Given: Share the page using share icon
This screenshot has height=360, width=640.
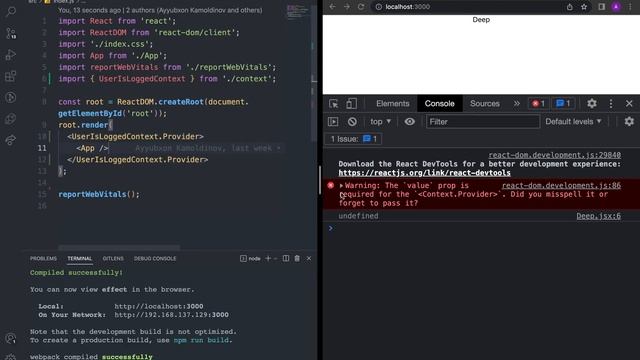Looking at the screenshot, I should (x=569, y=7).
